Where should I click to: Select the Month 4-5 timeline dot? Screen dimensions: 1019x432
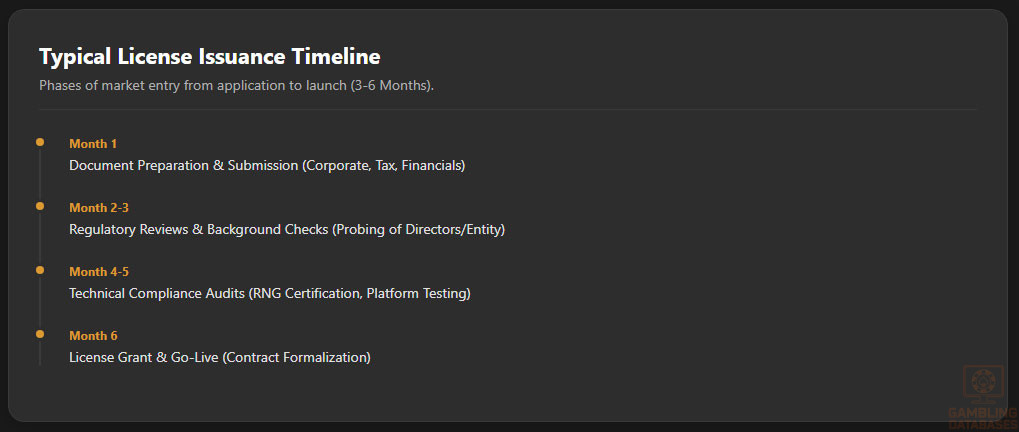click(40, 270)
